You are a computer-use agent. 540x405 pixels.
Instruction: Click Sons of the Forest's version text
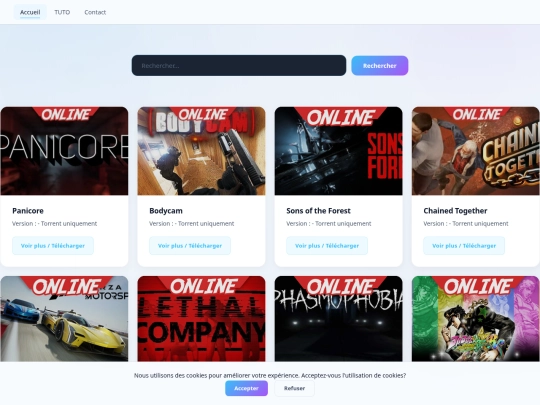(329, 224)
